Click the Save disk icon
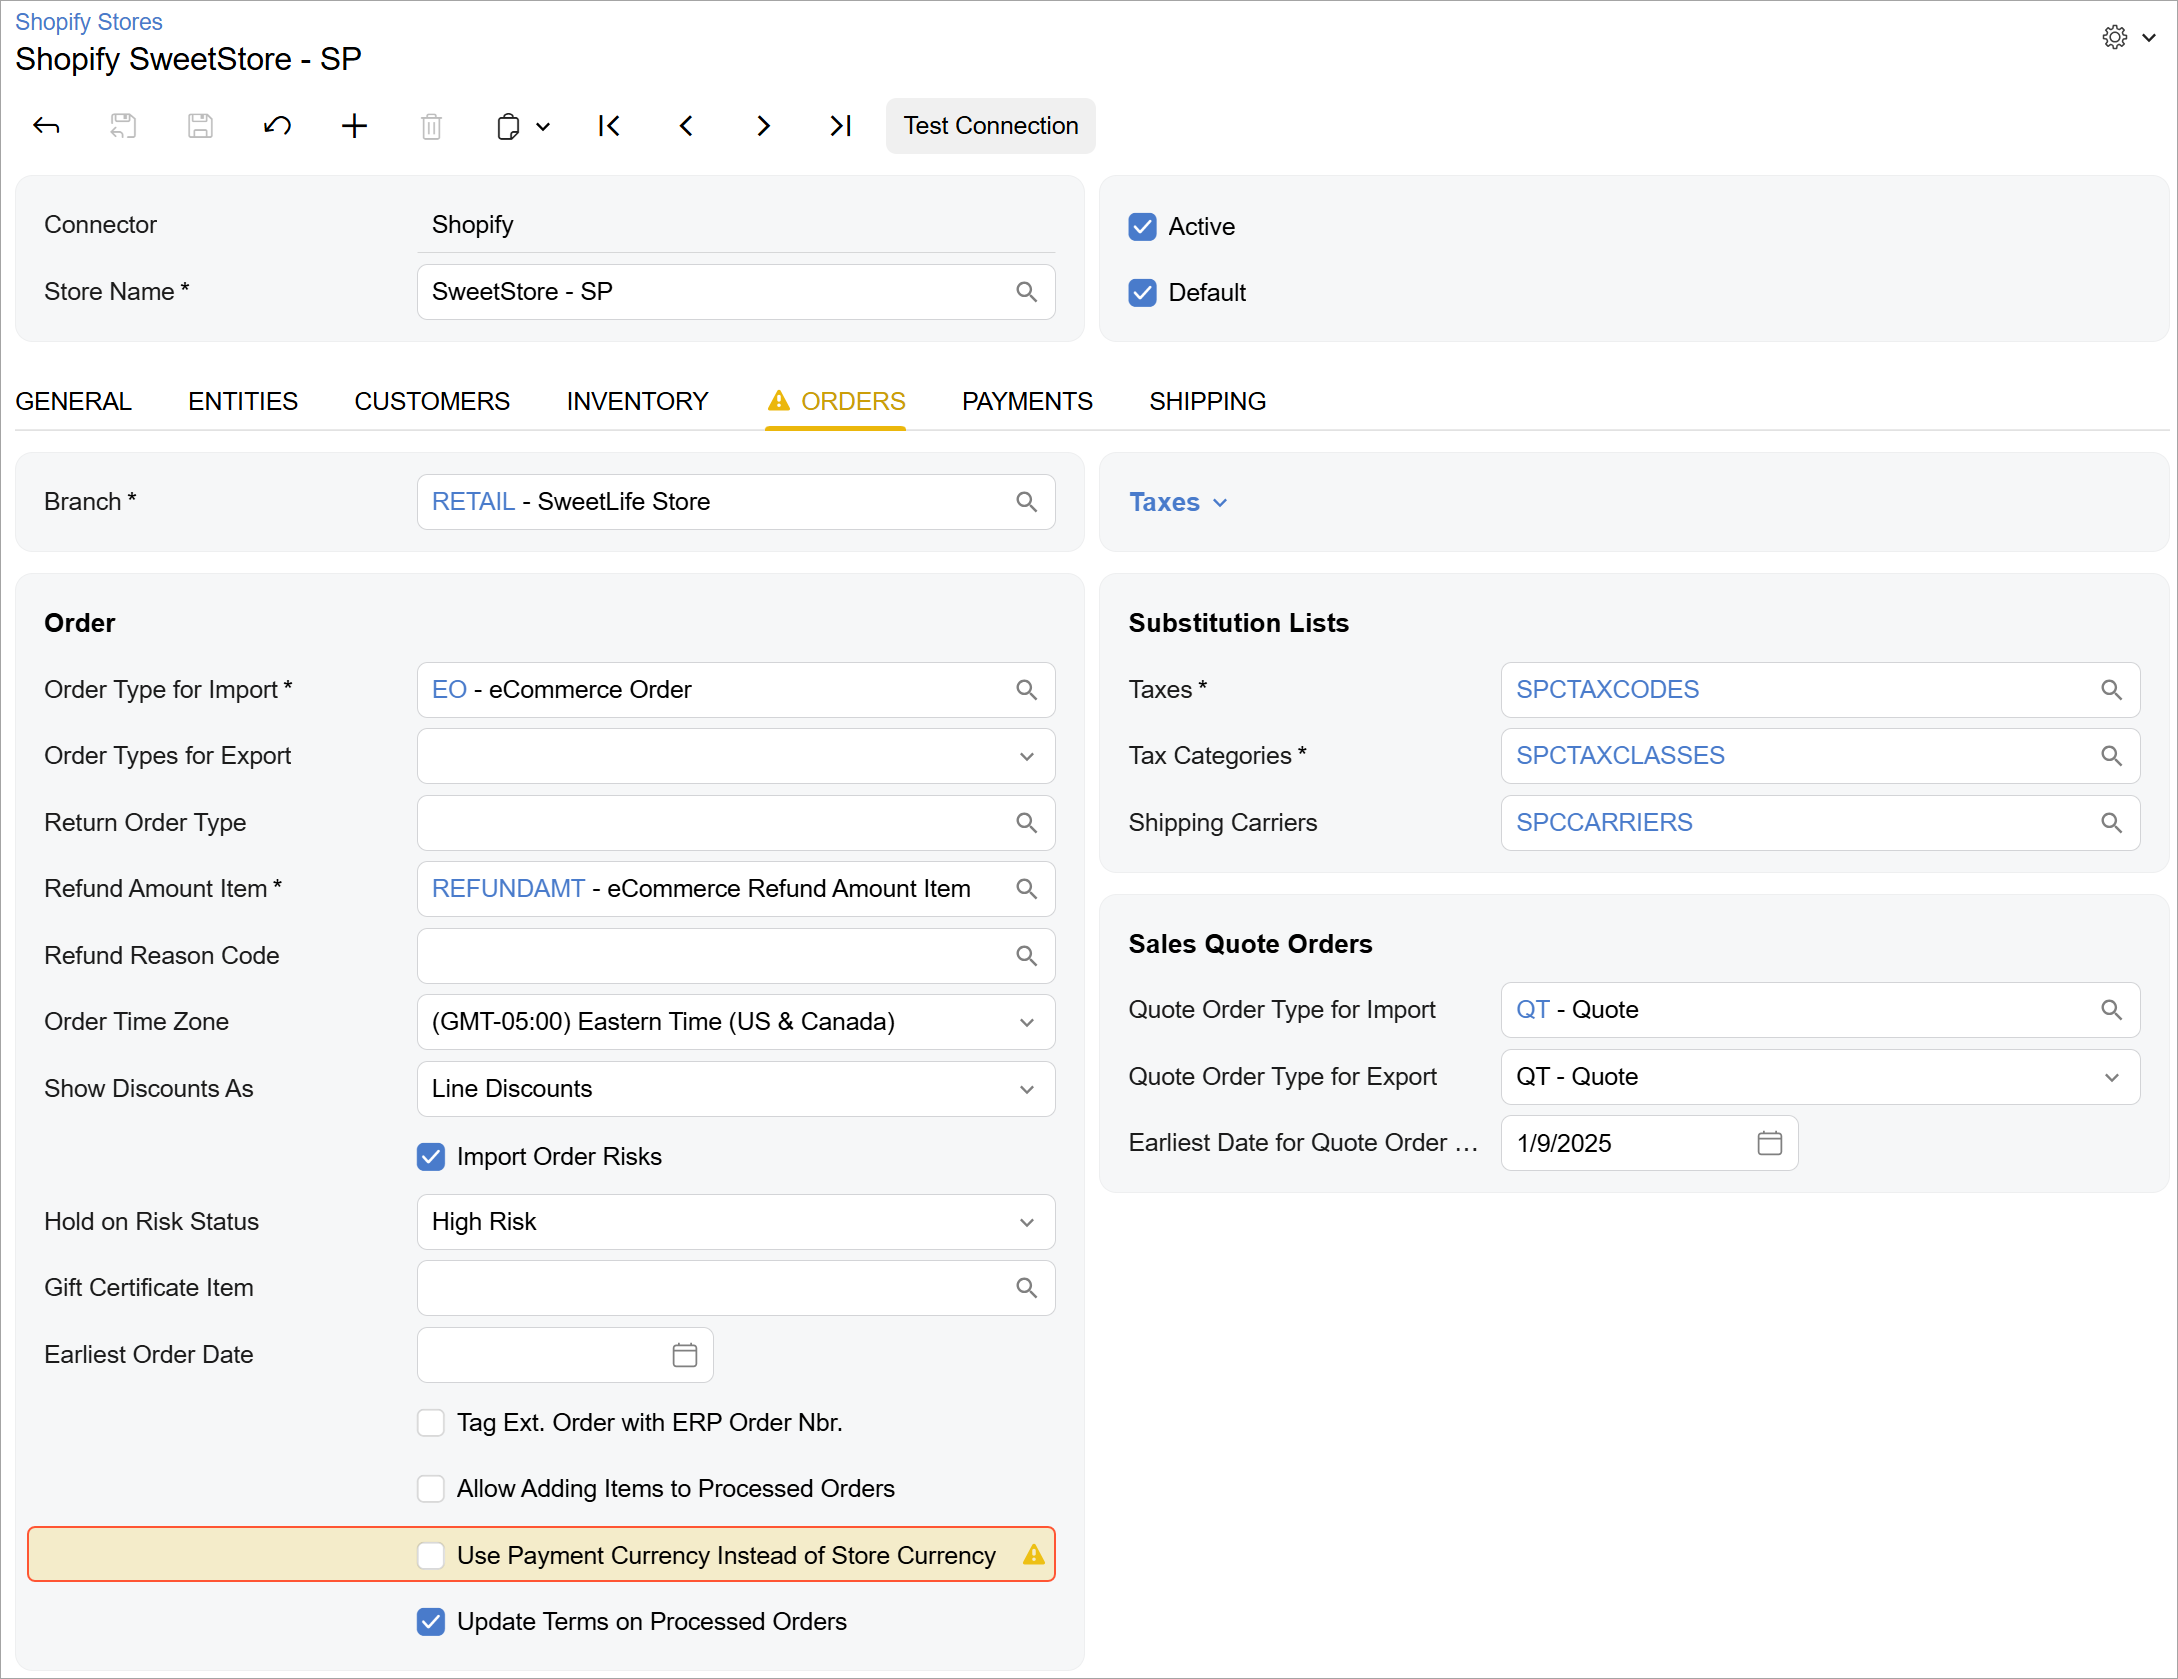The width and height of the screenshot is (2178, 1679). pos(200,126)
